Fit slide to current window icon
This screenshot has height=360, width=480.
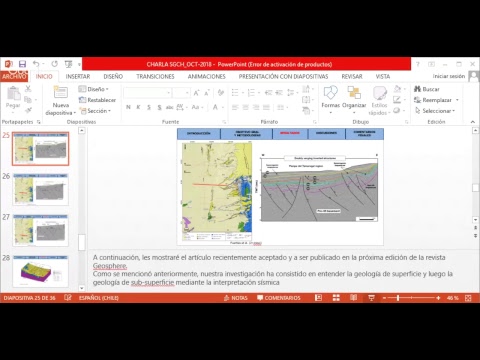(x=468, y=298)
